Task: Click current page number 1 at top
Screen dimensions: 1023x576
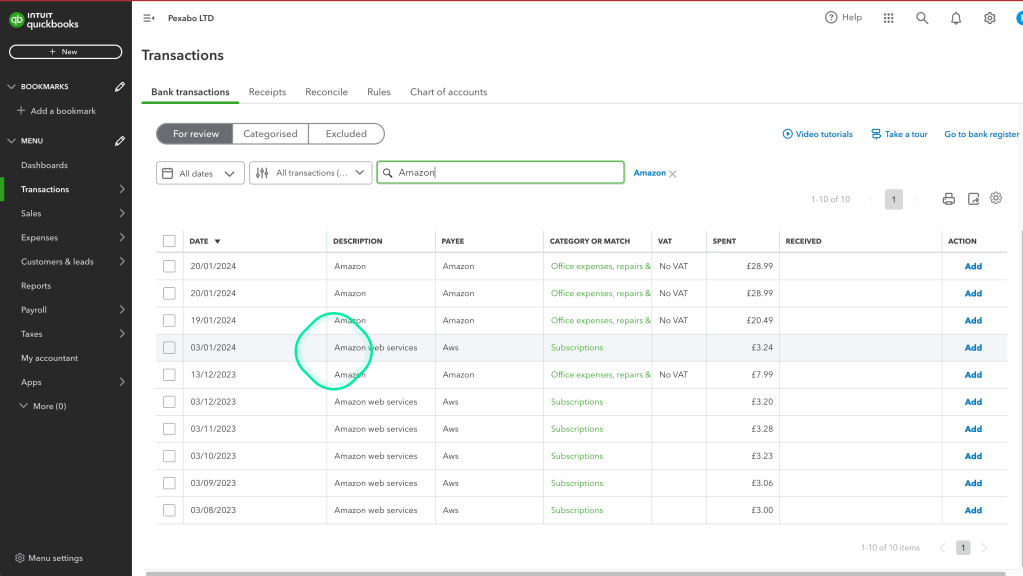Action: pos(894,200)
